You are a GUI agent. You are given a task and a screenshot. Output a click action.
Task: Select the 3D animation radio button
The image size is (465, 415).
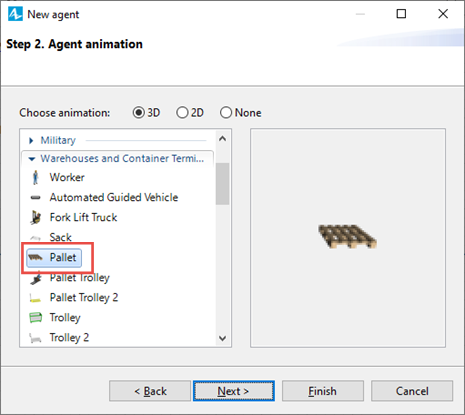139,113
